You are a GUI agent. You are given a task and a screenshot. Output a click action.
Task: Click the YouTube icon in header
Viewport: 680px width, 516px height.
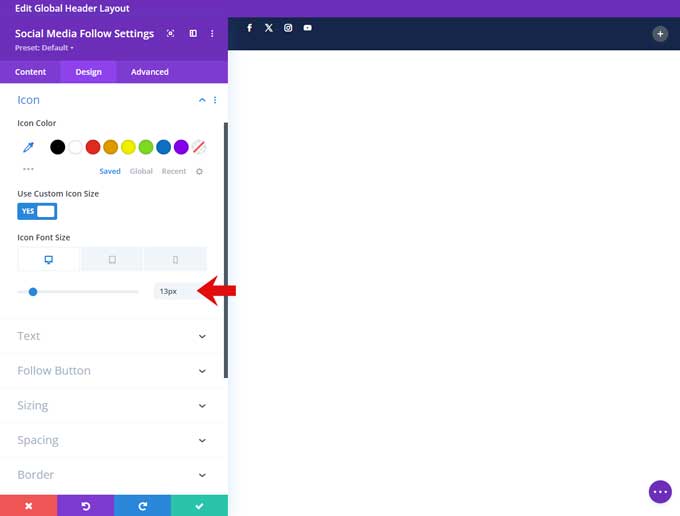(x=308, y=28)
